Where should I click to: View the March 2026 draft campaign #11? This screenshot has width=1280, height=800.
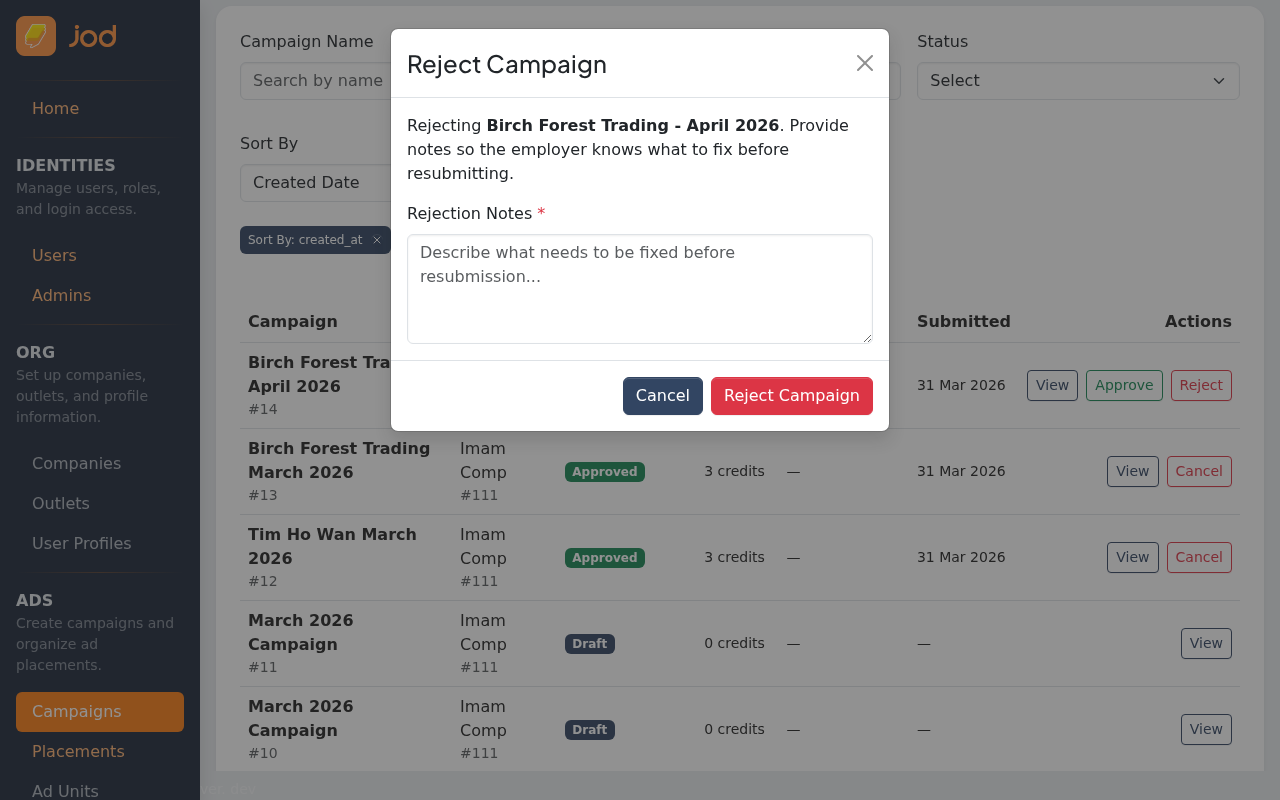1206,643
